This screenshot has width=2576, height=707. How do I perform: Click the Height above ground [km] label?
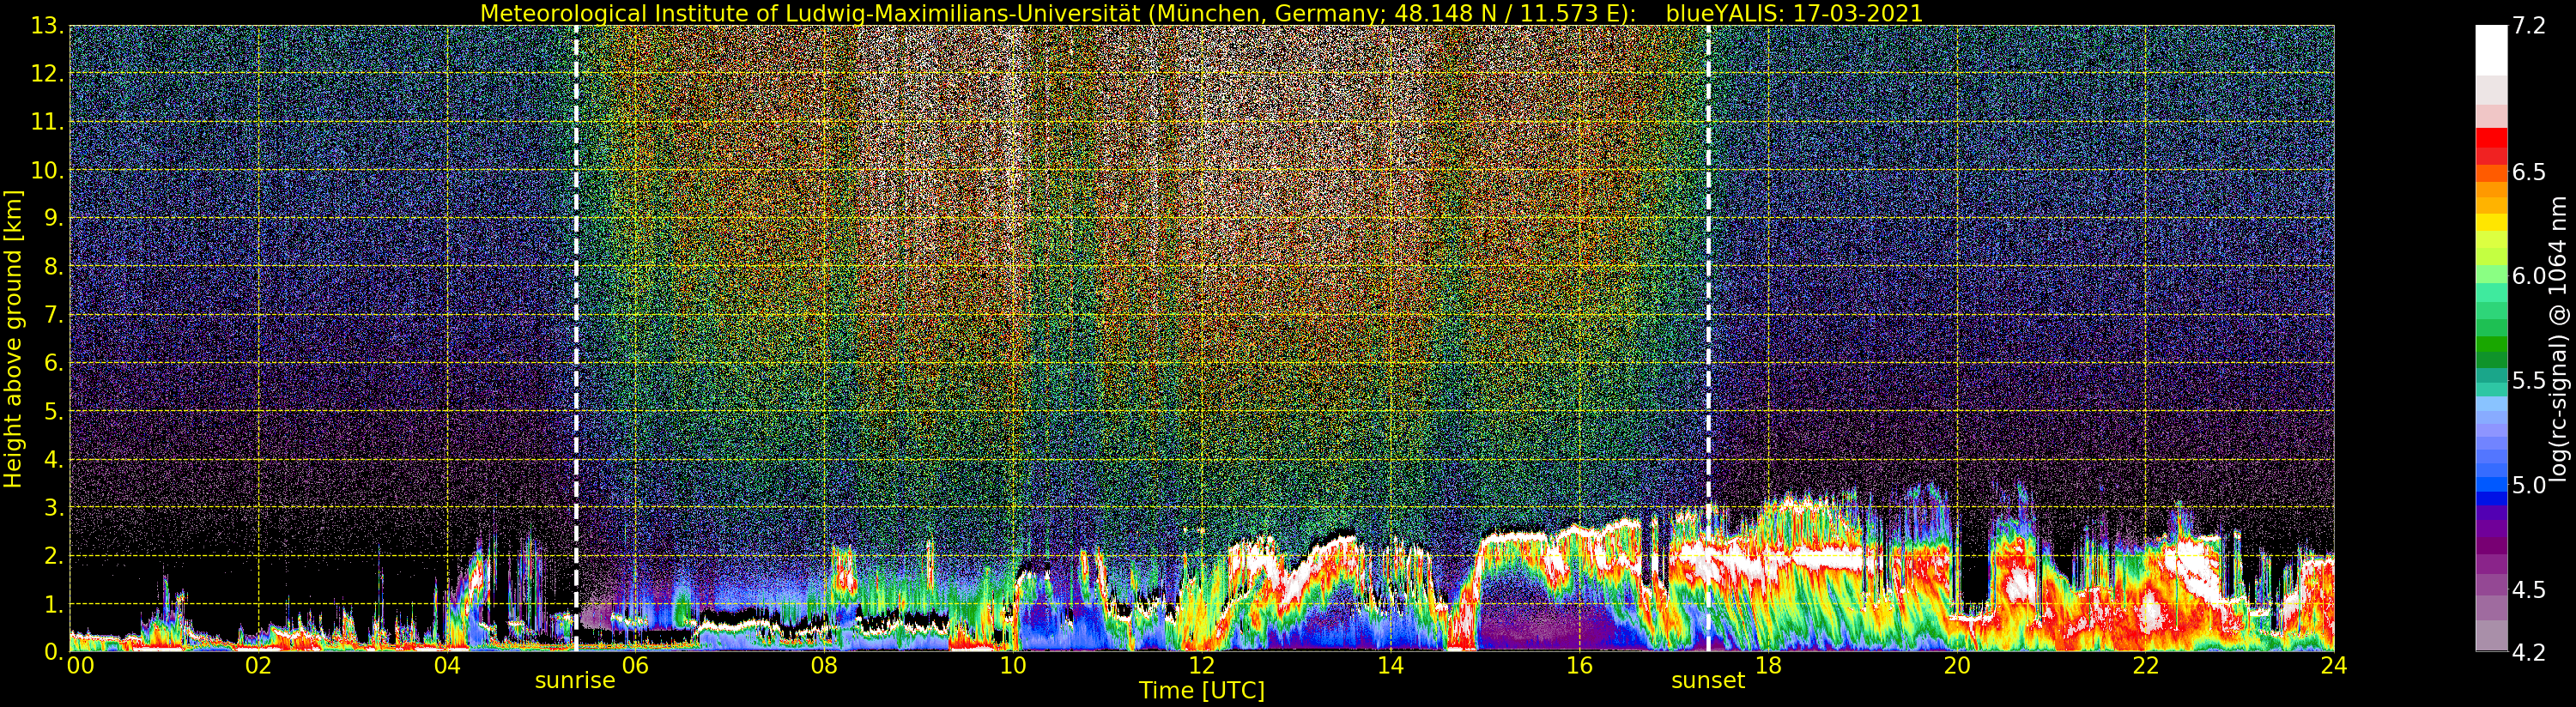click(x=13, y=338)
